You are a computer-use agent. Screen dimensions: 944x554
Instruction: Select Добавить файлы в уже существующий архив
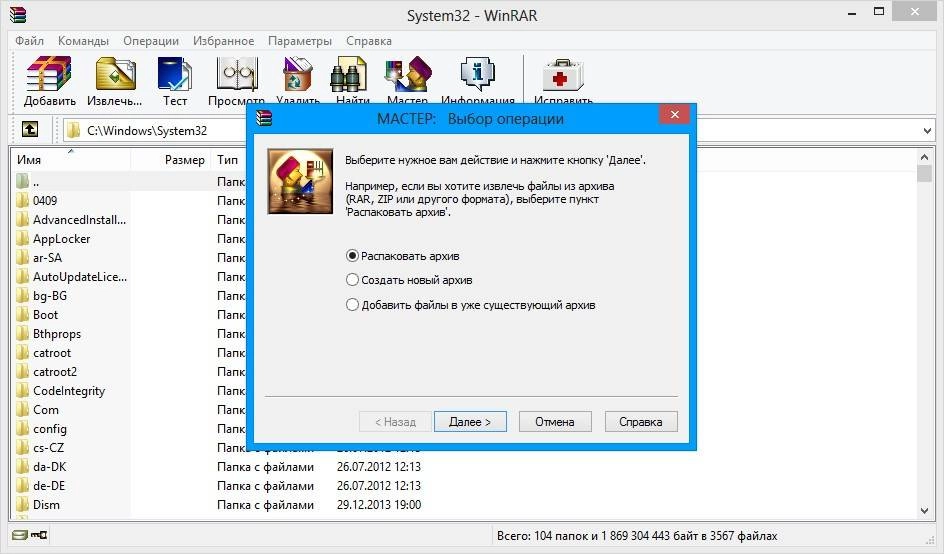[471, 305]
